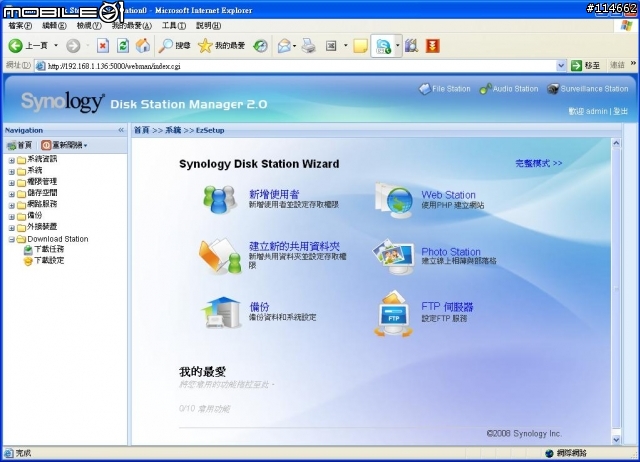This screenshot has height=462, width=640.
Task: Open browser History icon
Action: (260, 46)
